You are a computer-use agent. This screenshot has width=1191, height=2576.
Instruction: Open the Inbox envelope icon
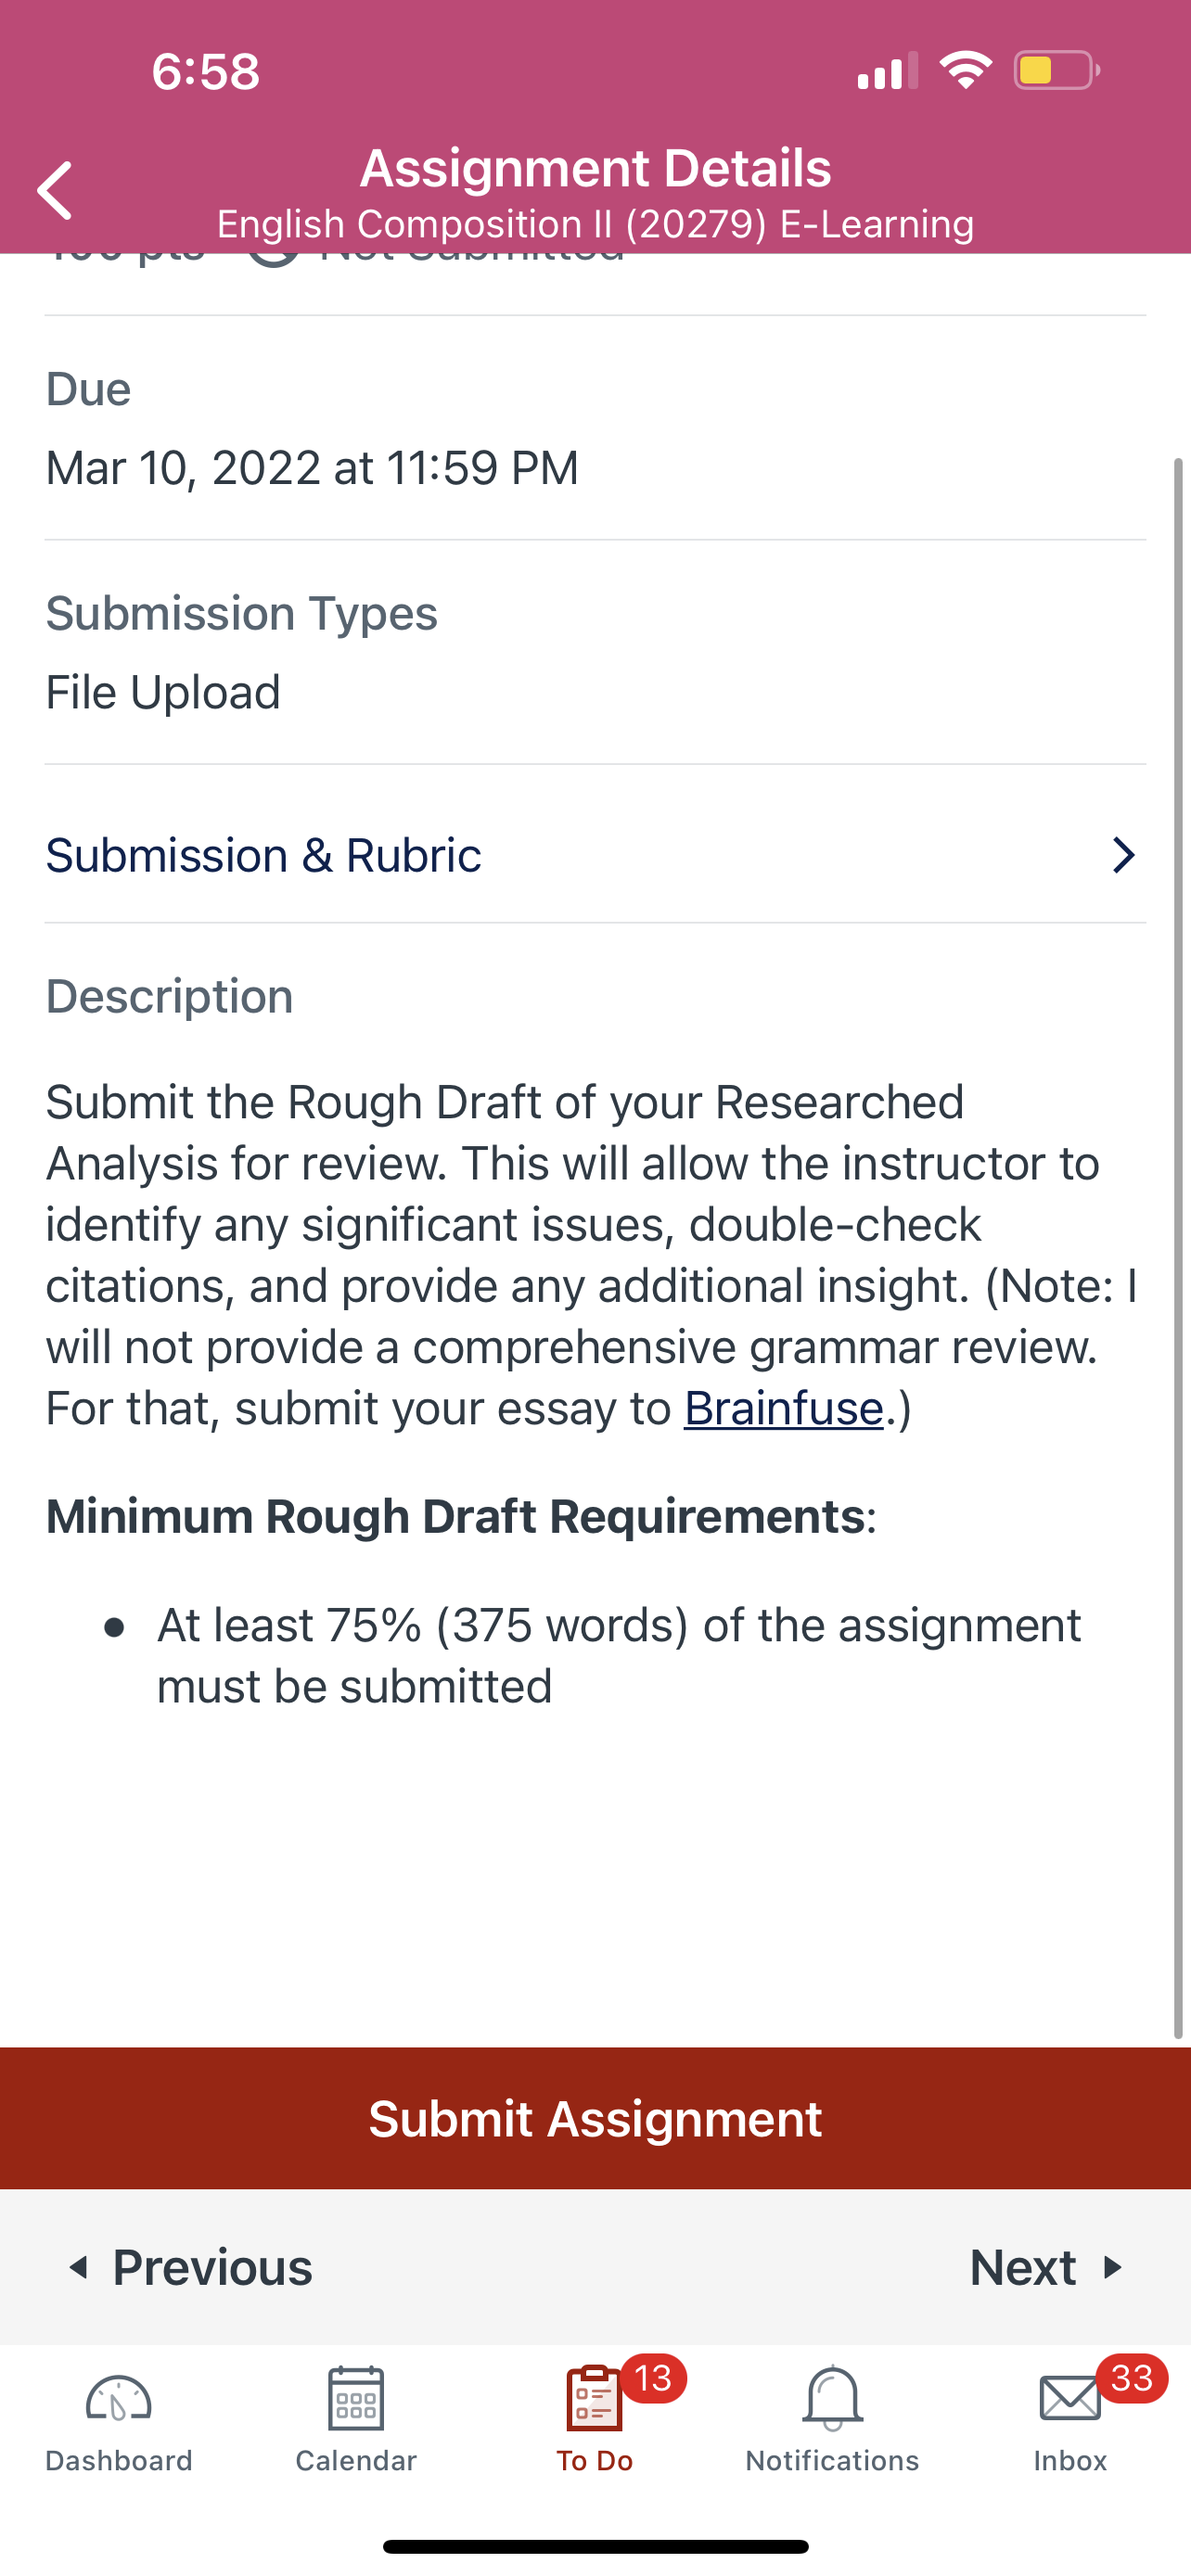pos(1070,2398)
